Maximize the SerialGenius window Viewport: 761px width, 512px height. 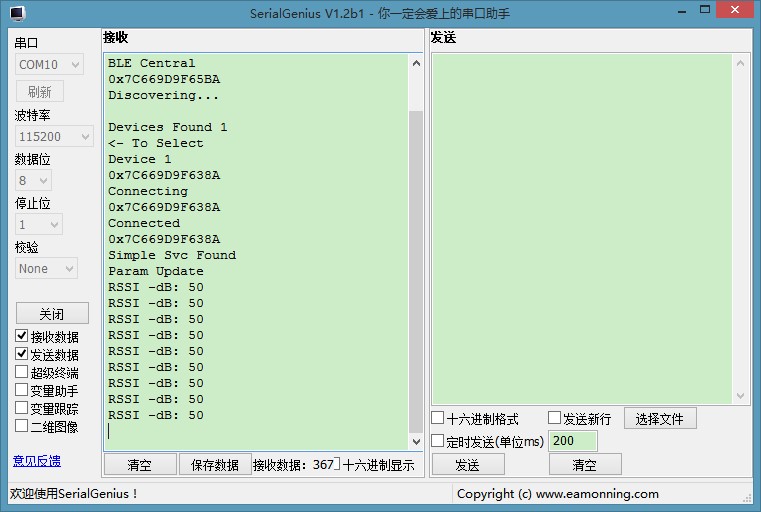click(x=705, y=10)
